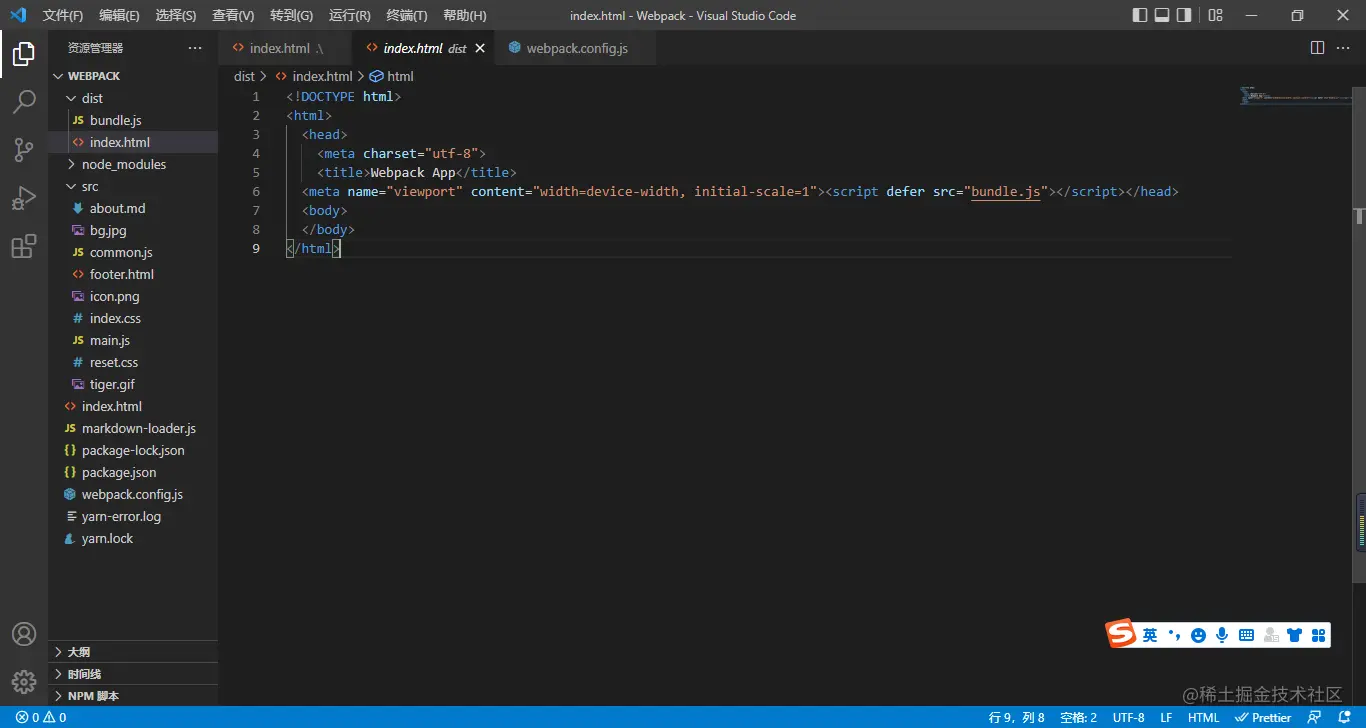Expand the NPM 脚本 section

pos(133,696)
